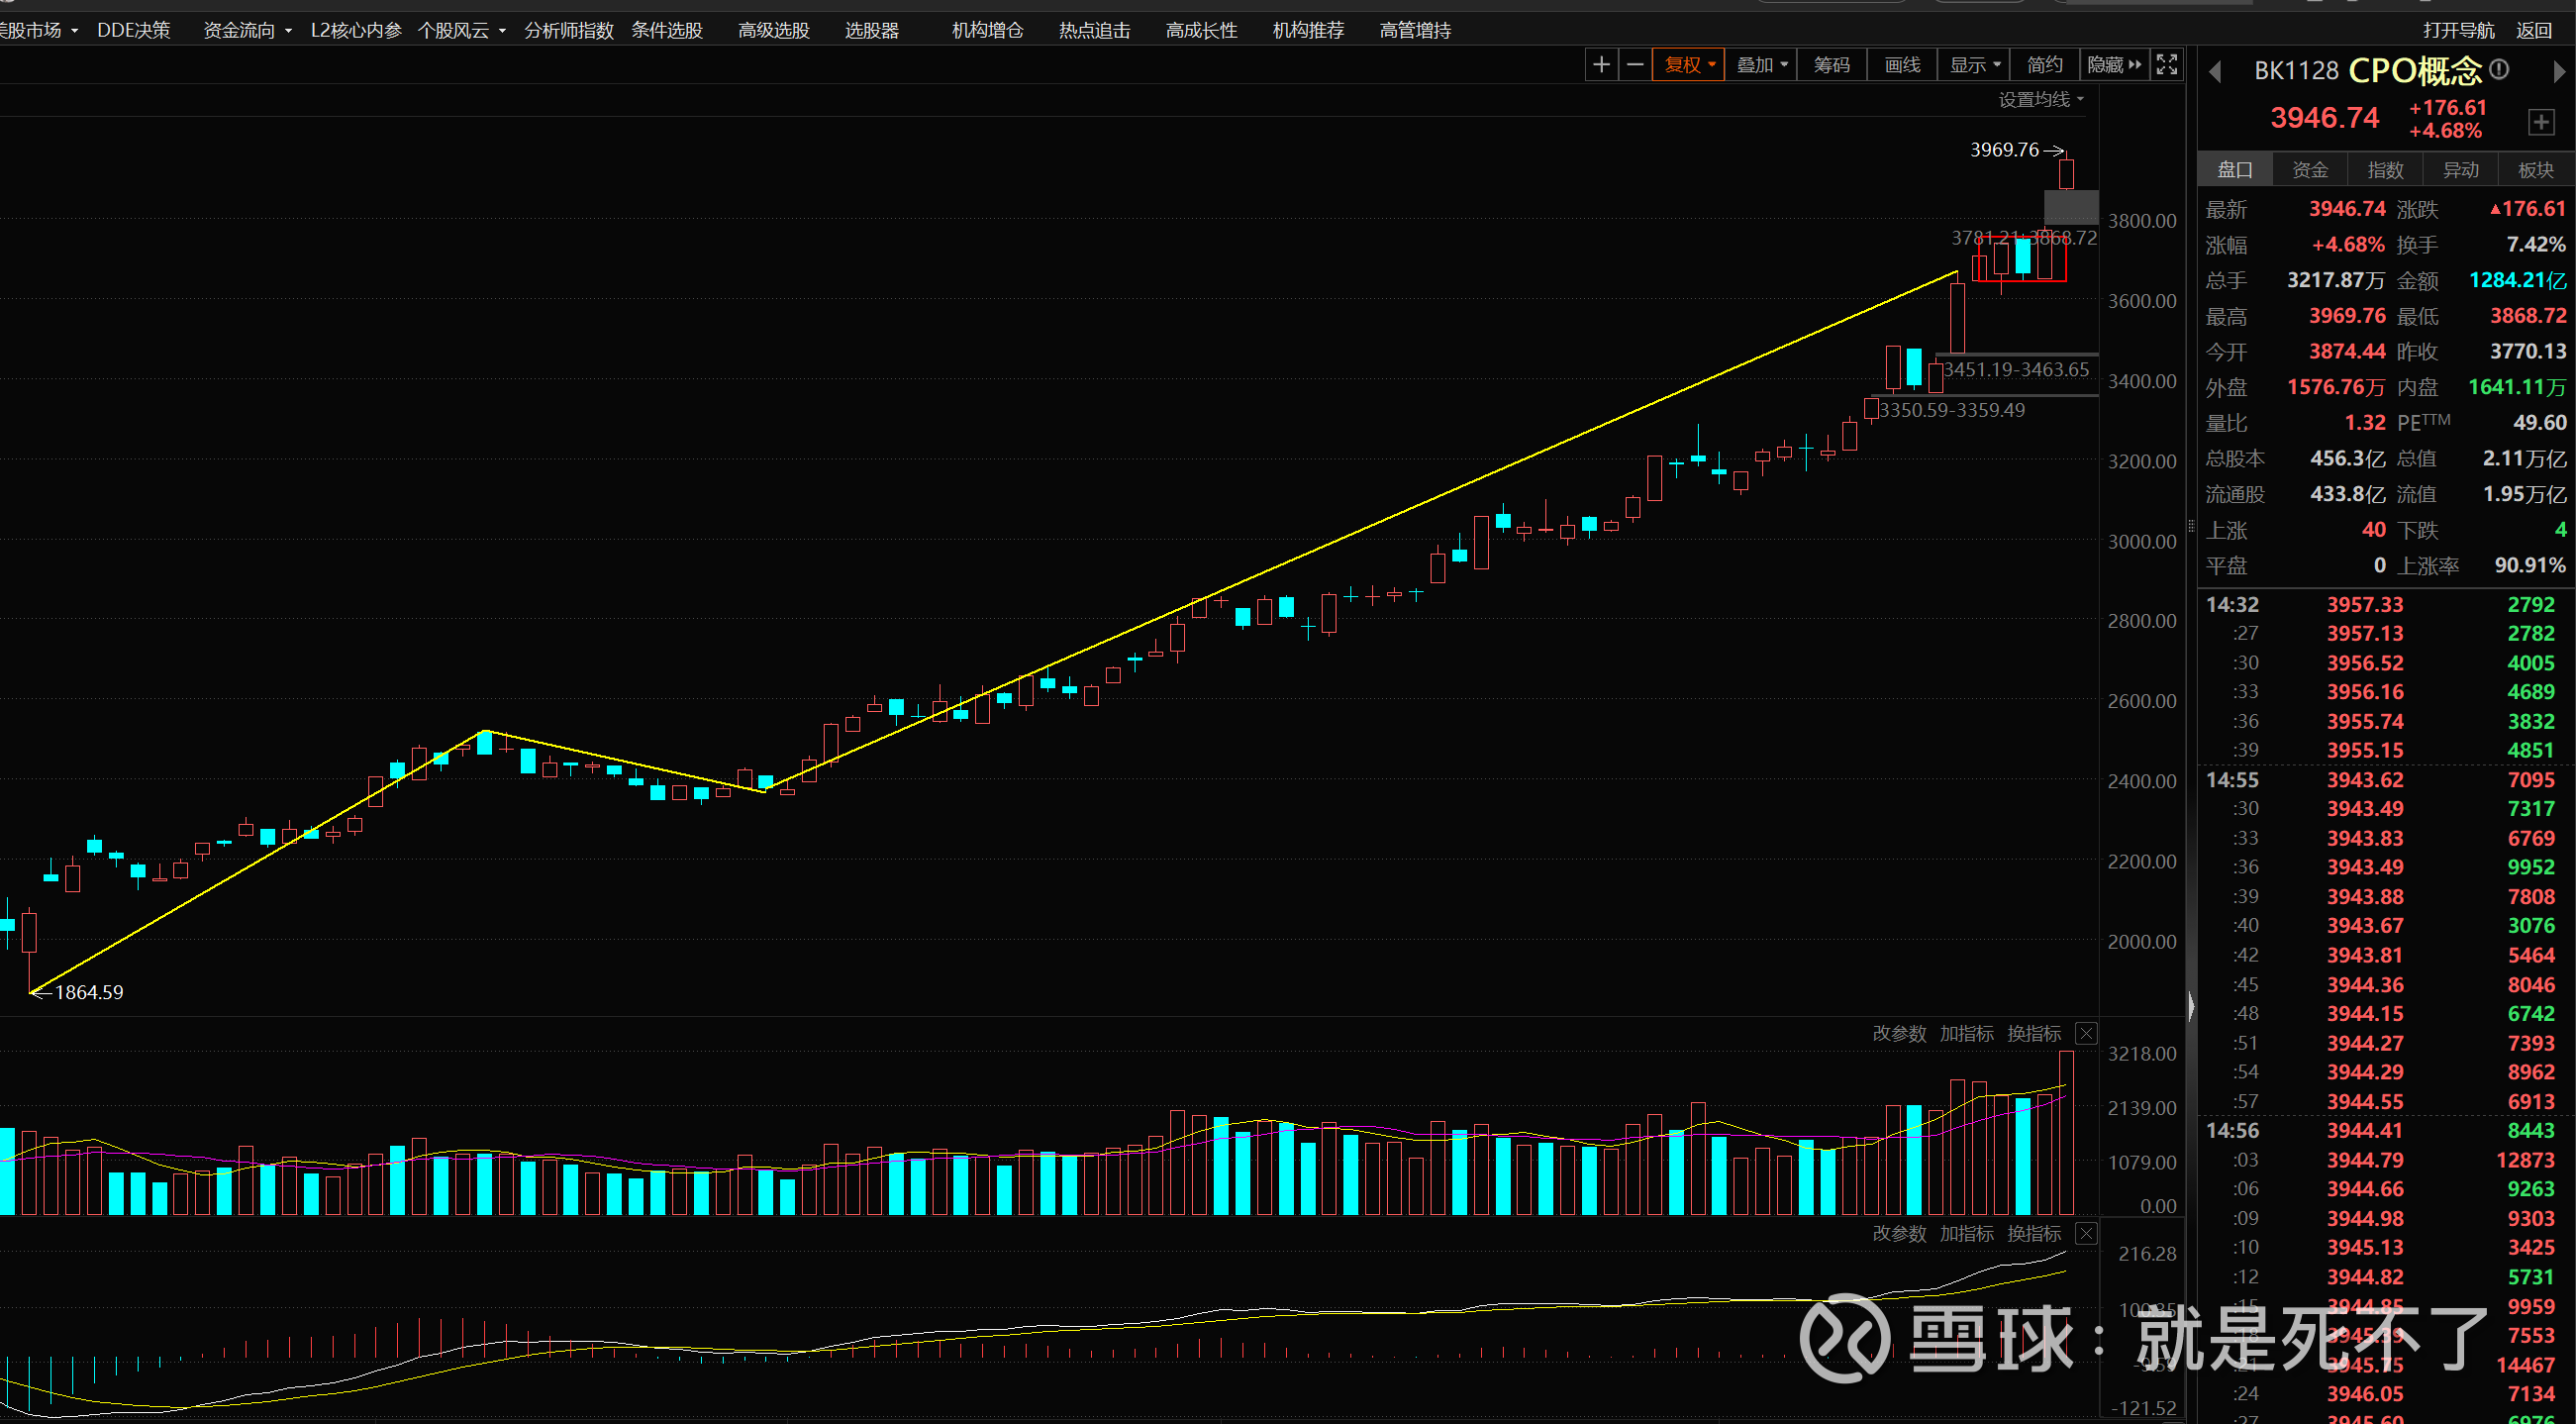Zoom out chart with minus icon
The height and width of the screenshot is (1424, 2576).
coord(1635,65)
